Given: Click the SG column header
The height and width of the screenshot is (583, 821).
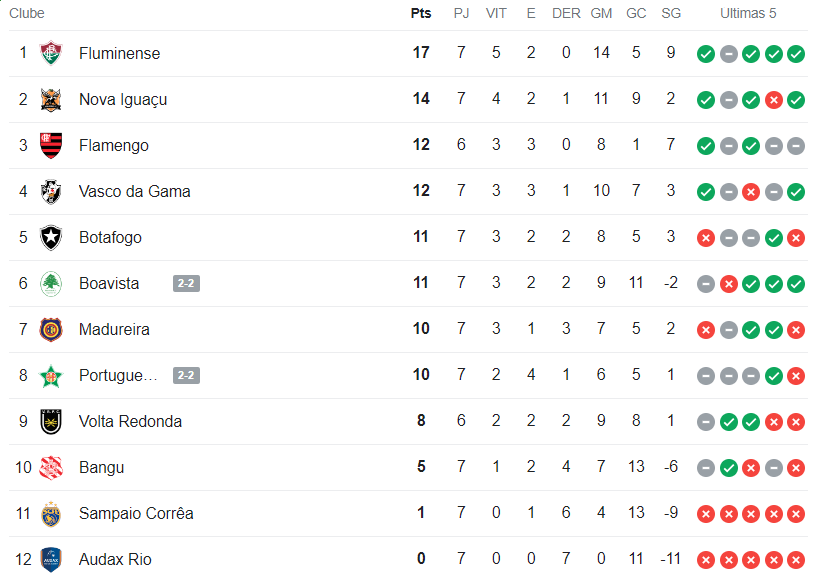Looking at the screenshot, I should 671,13.
